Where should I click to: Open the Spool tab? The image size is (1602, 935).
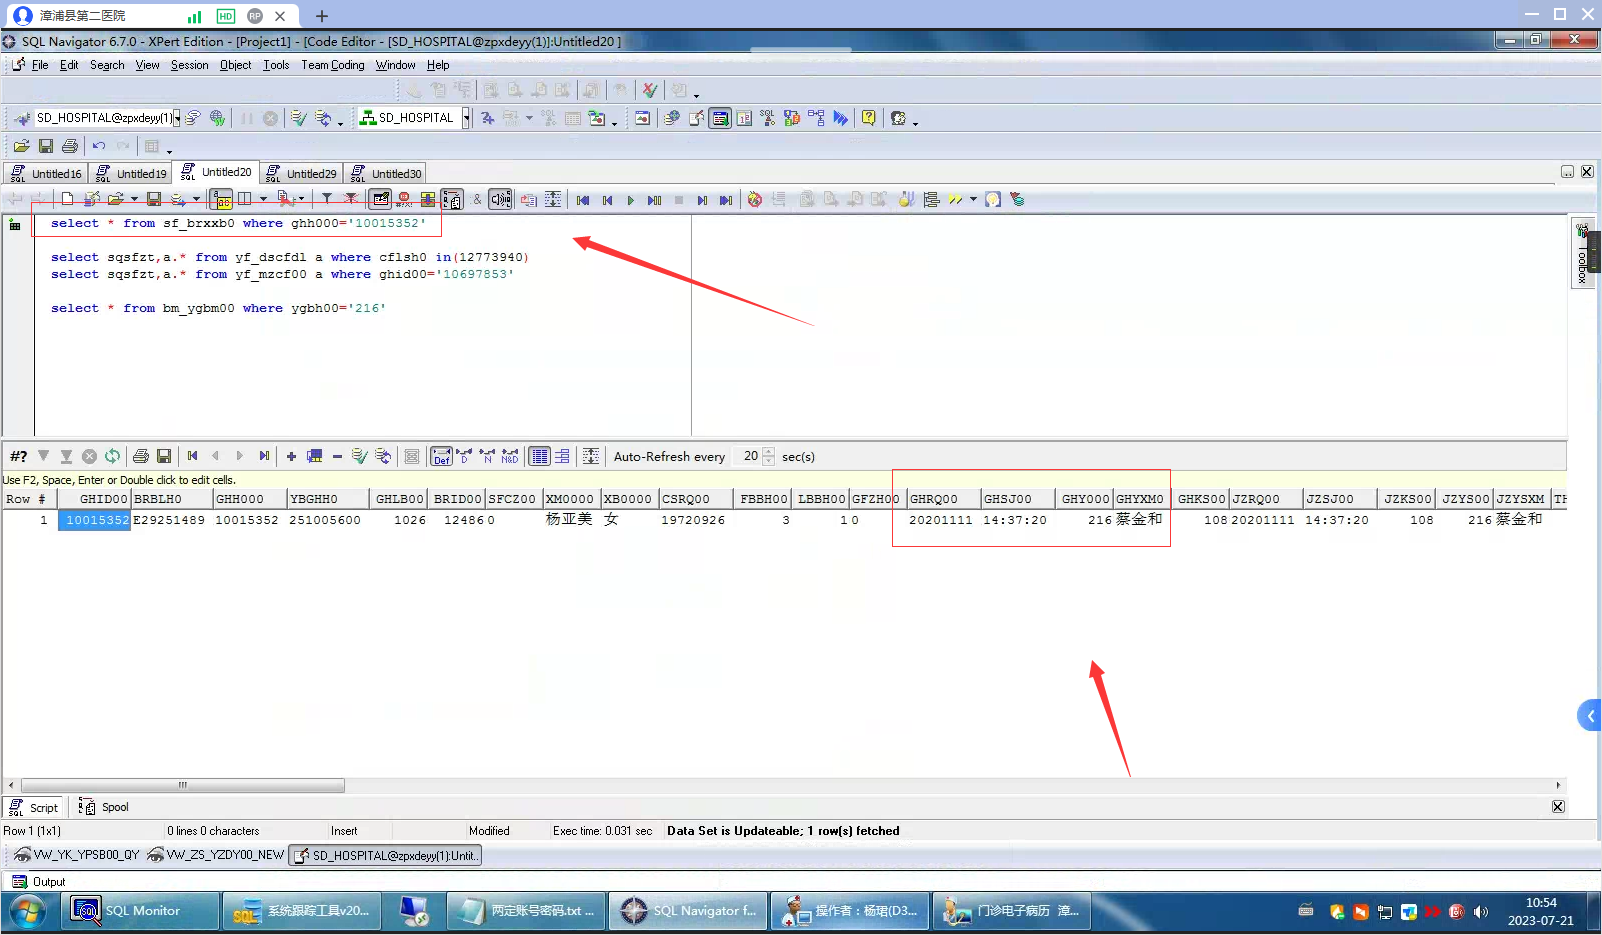tap(104, 807)
